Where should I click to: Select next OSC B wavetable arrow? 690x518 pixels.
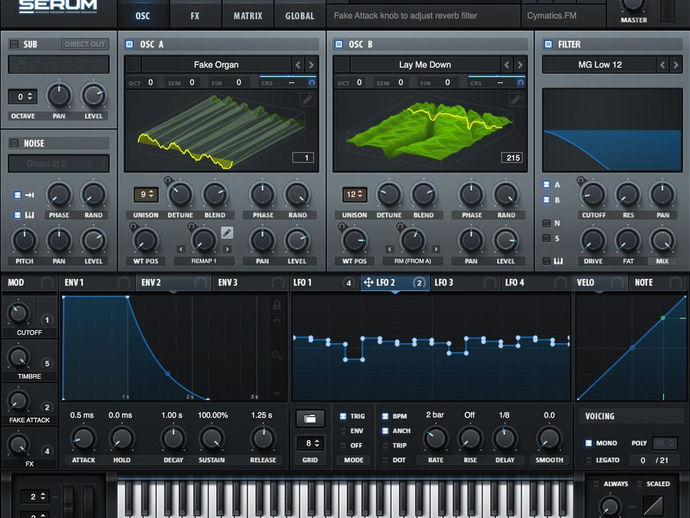coord(520,65)
